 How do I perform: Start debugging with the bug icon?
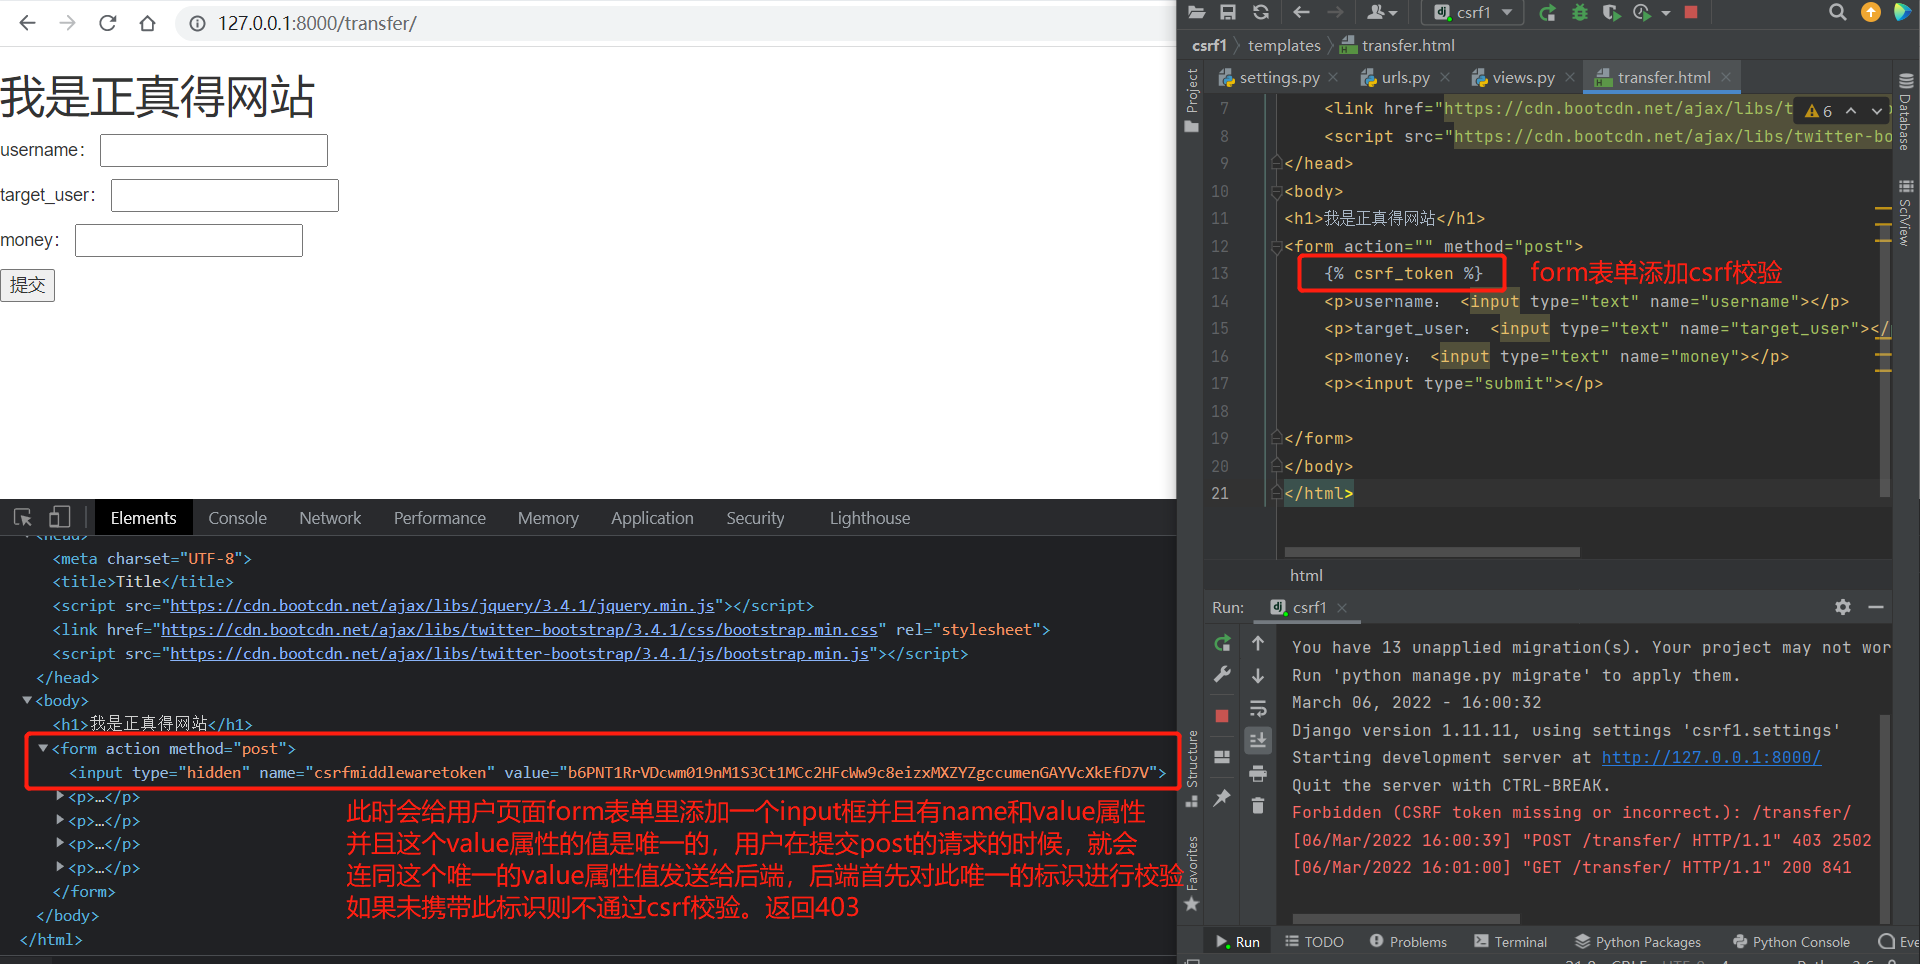(x=1580, y=12)
